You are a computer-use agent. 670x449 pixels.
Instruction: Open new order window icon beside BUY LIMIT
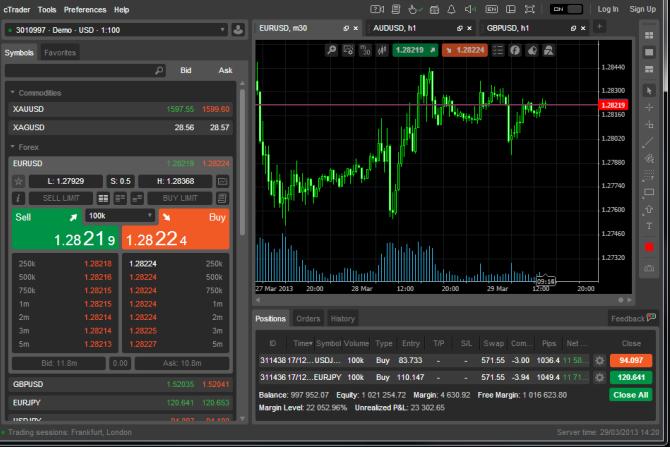coord(222,198)
